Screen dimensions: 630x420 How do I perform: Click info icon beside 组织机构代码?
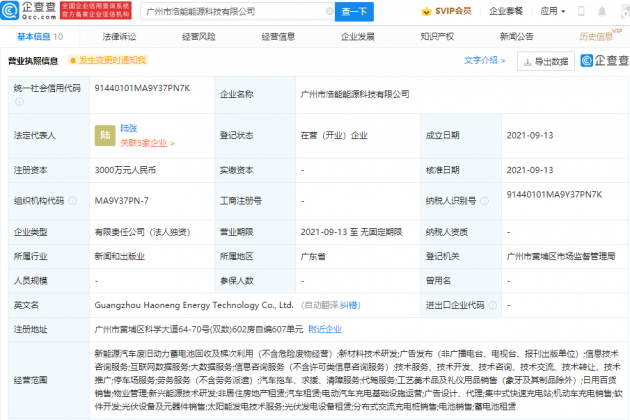point(72,201)
